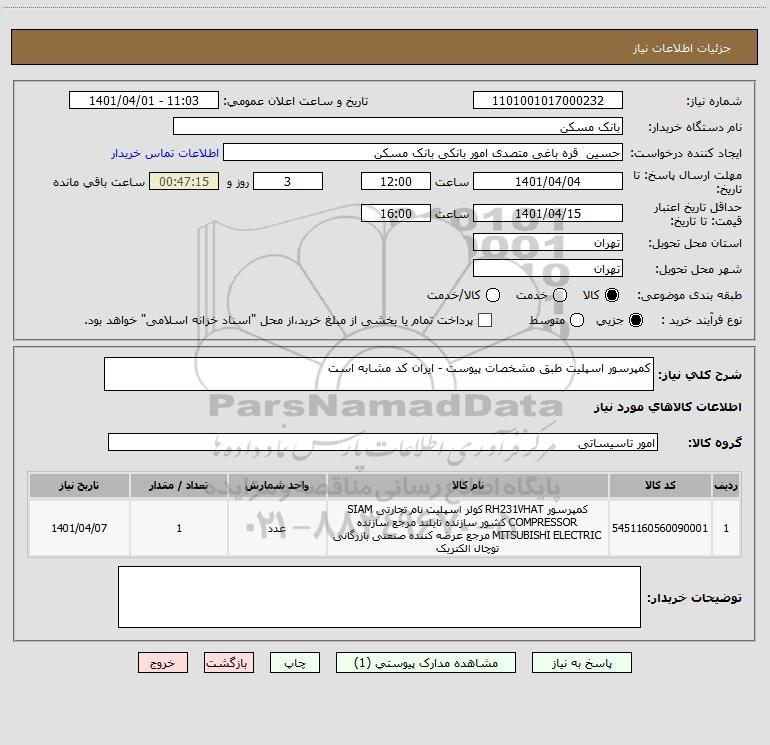
Task: Click the buyer name field بانک مسکن
Action: [398, 127]
